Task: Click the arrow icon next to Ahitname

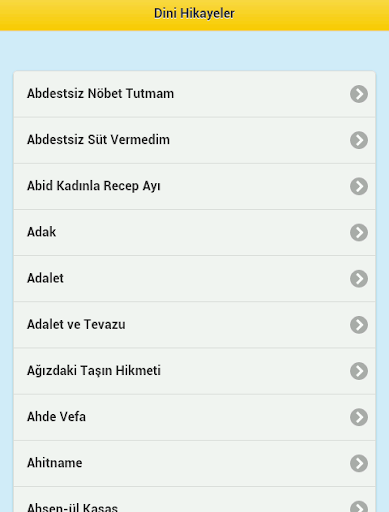Action: point(359,463)
